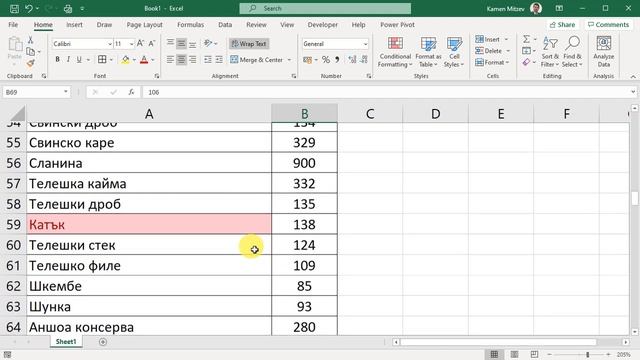Image resolution: width=640 pixels, height=360 pixels.
Task: Click the Cut scissors icon
Action: click(30, 40)
